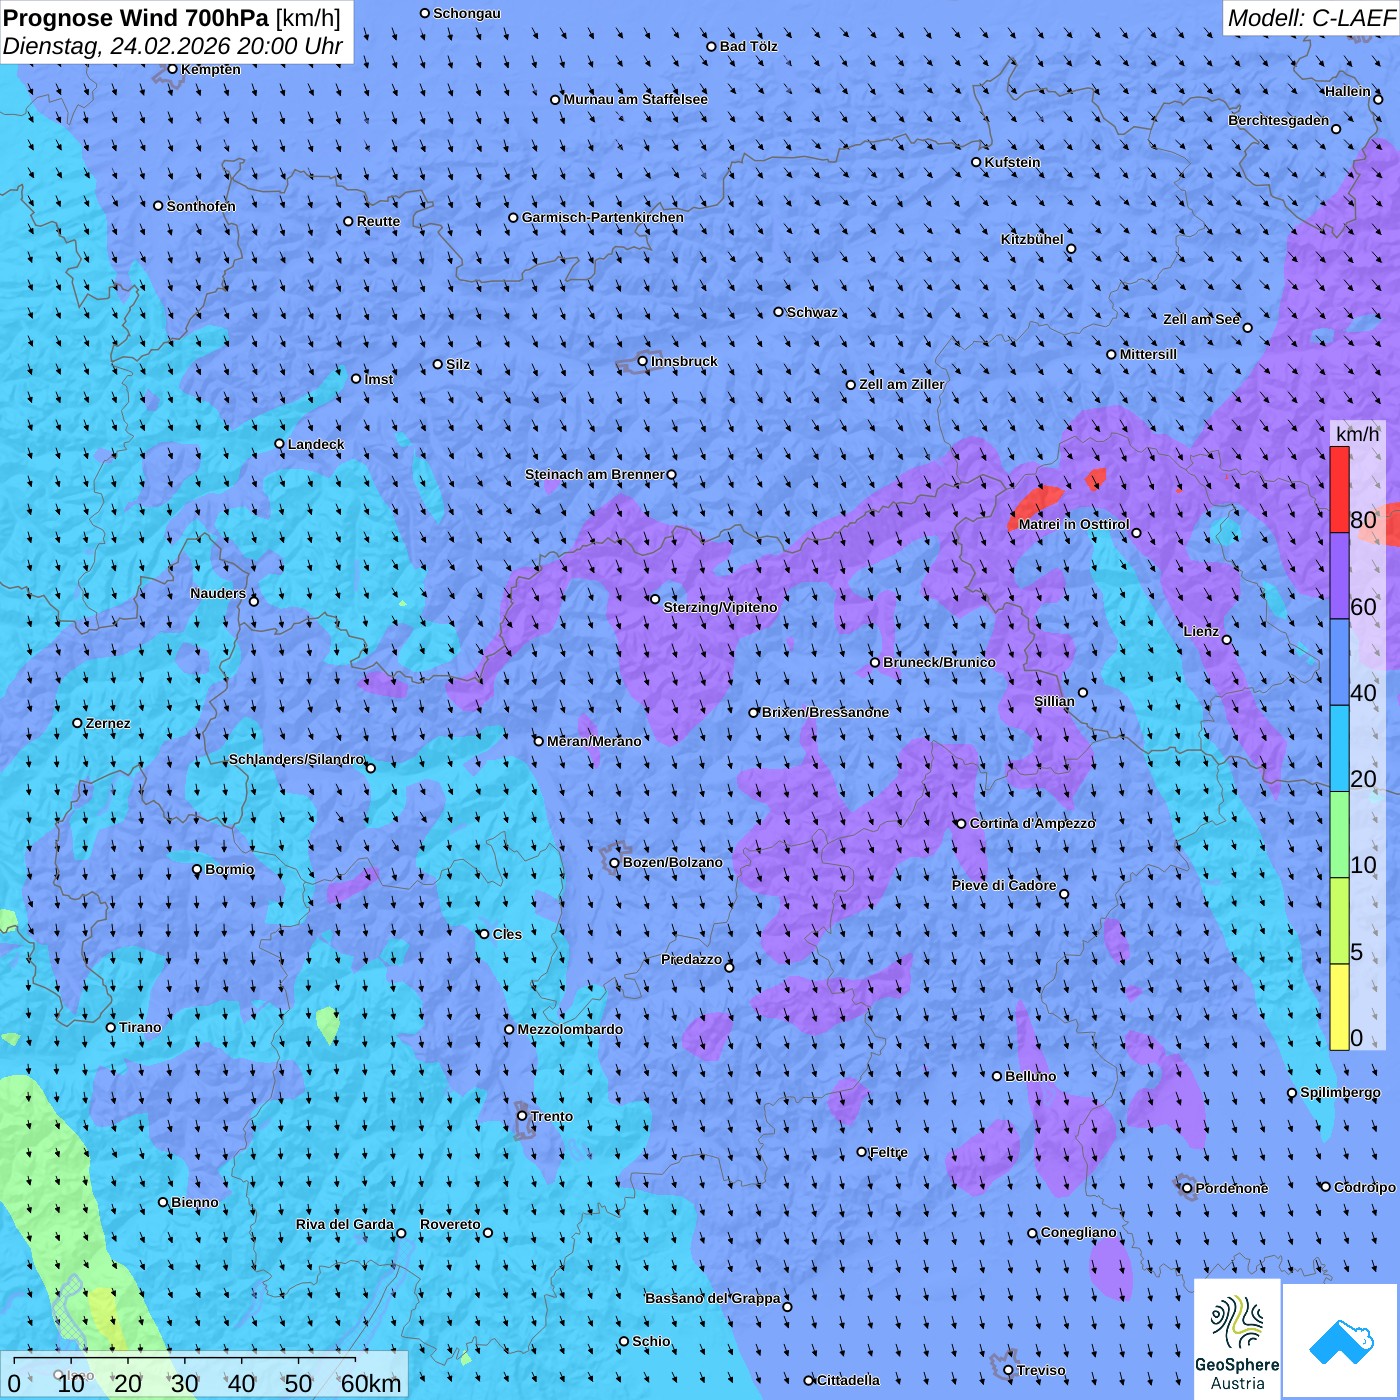The width and height of the screenshot is (1400, 1400).
Task: Click the 'Modell: C-LAEF' label
Action: pos(1311,18)
